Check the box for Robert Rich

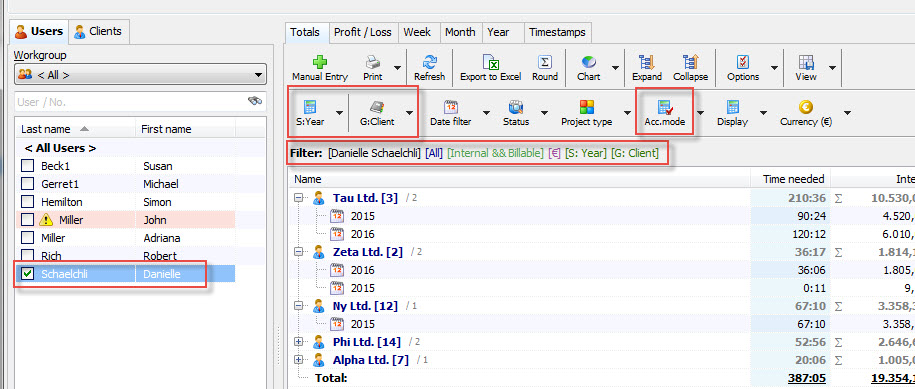[27, 255]
